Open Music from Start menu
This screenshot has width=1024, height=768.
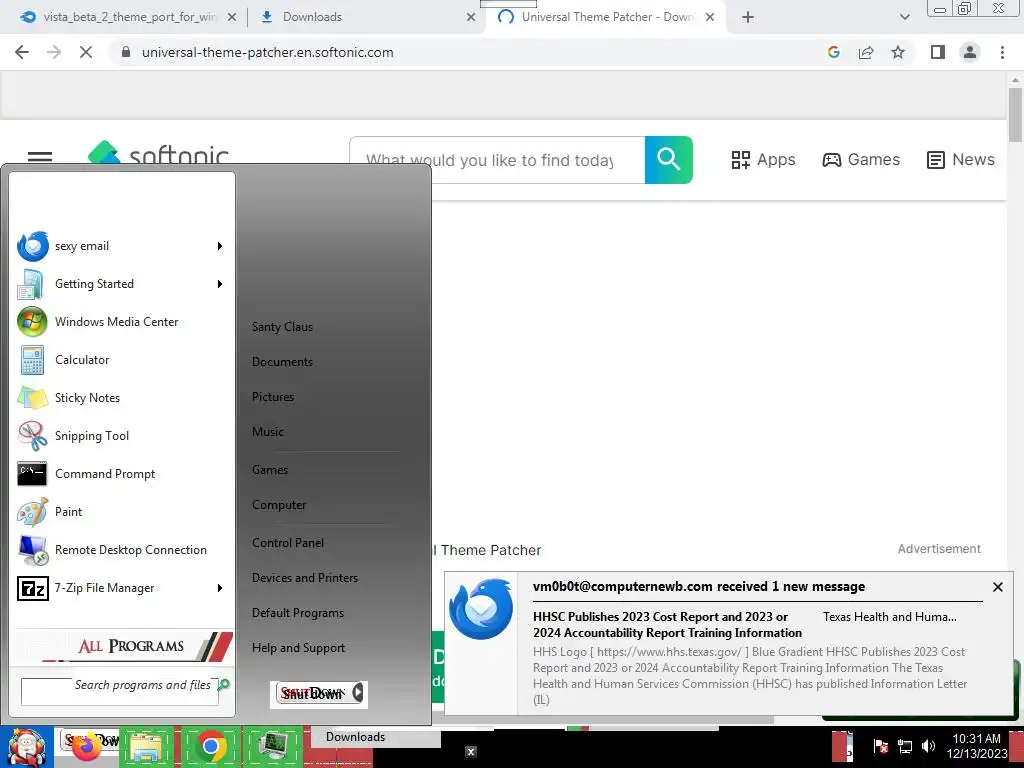[268, 432]
